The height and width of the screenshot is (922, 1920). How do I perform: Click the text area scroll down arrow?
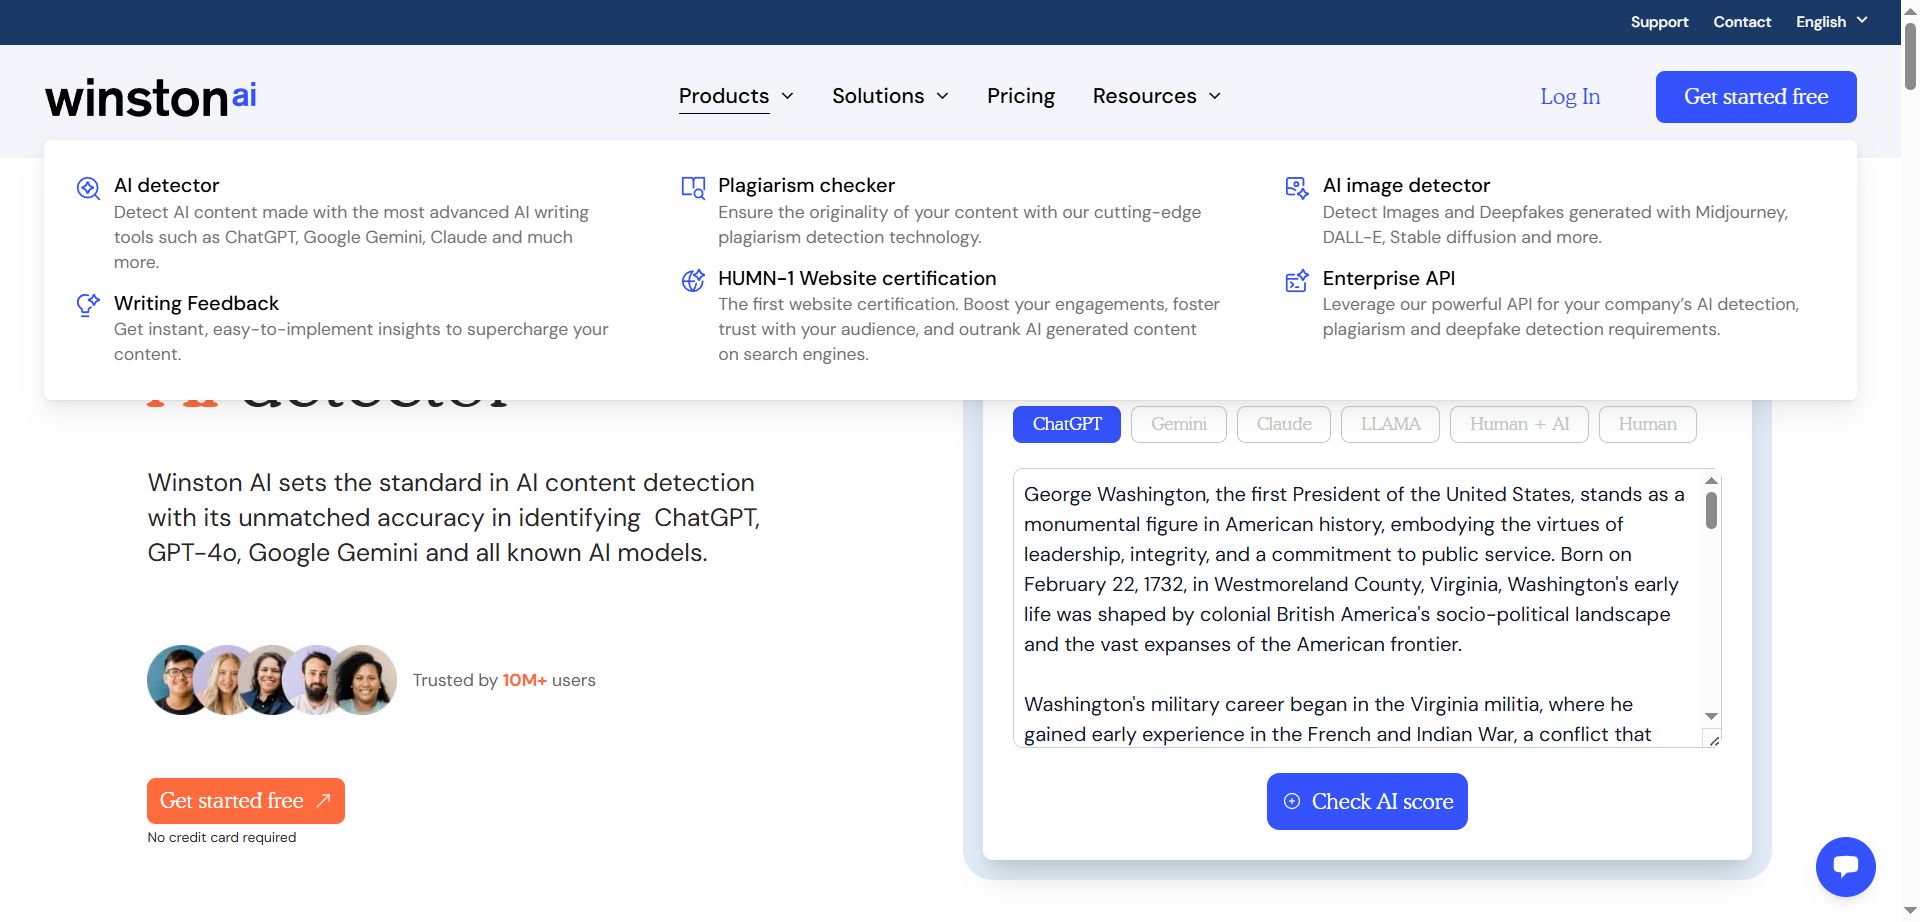coord(1711,716)
